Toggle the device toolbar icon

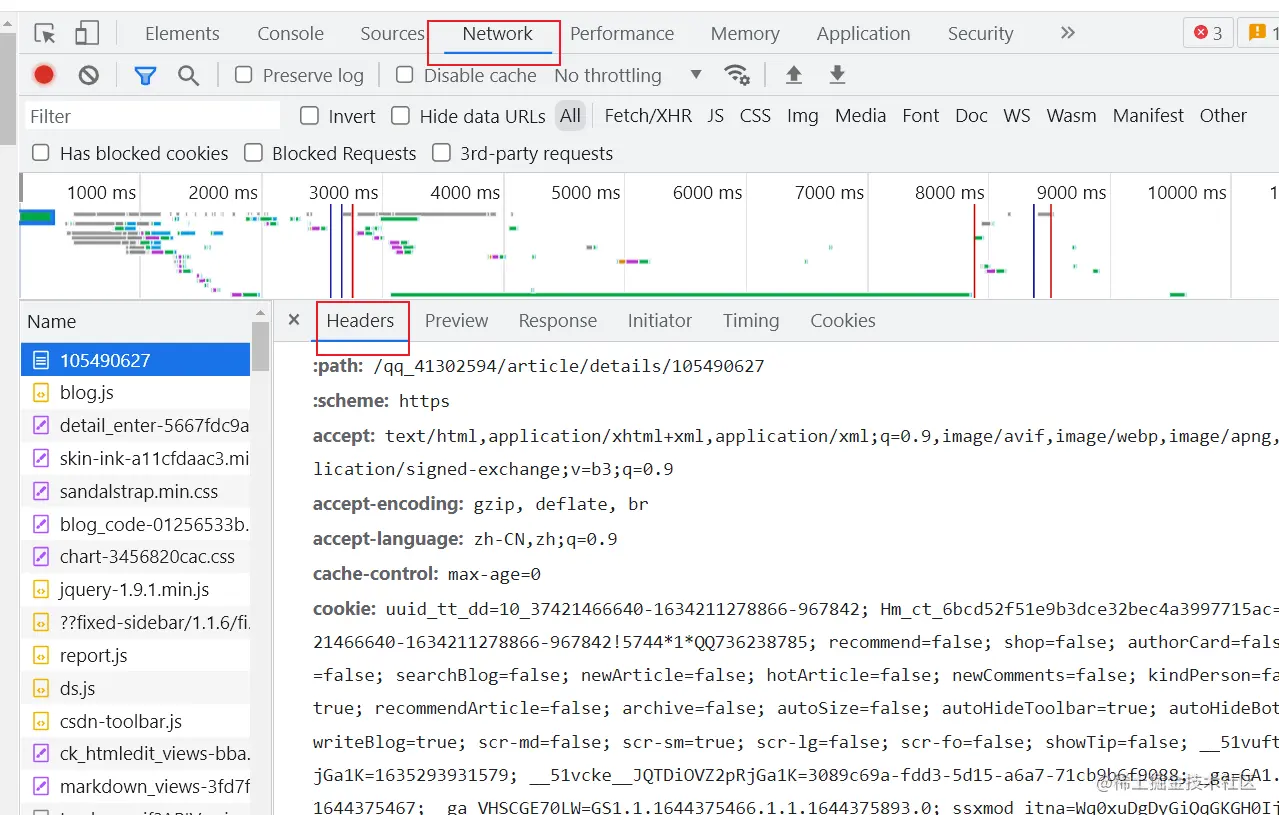88,33
